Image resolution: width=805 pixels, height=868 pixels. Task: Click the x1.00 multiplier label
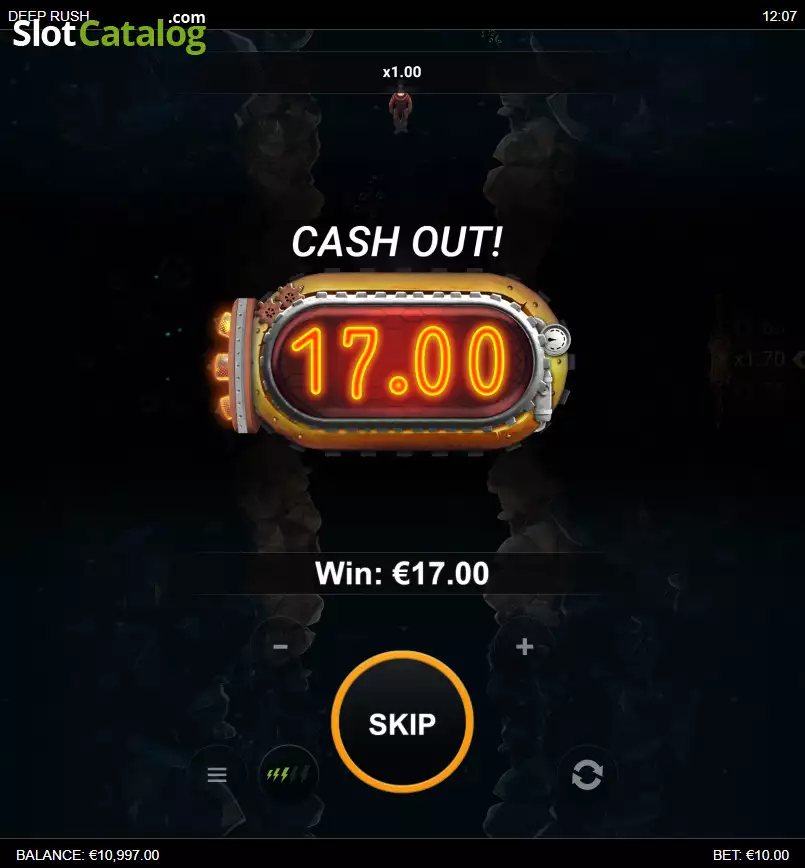[402, 72]
